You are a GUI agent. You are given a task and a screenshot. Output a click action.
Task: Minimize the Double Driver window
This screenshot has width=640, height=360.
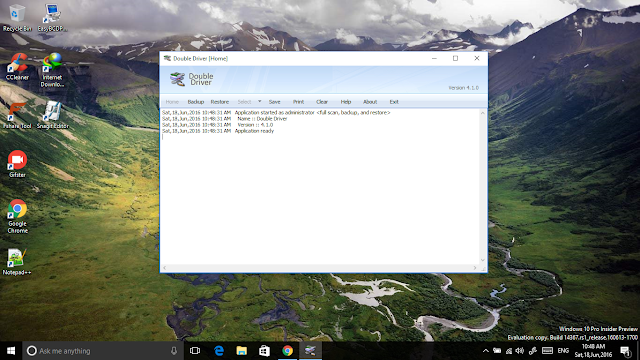click(434, 58)
